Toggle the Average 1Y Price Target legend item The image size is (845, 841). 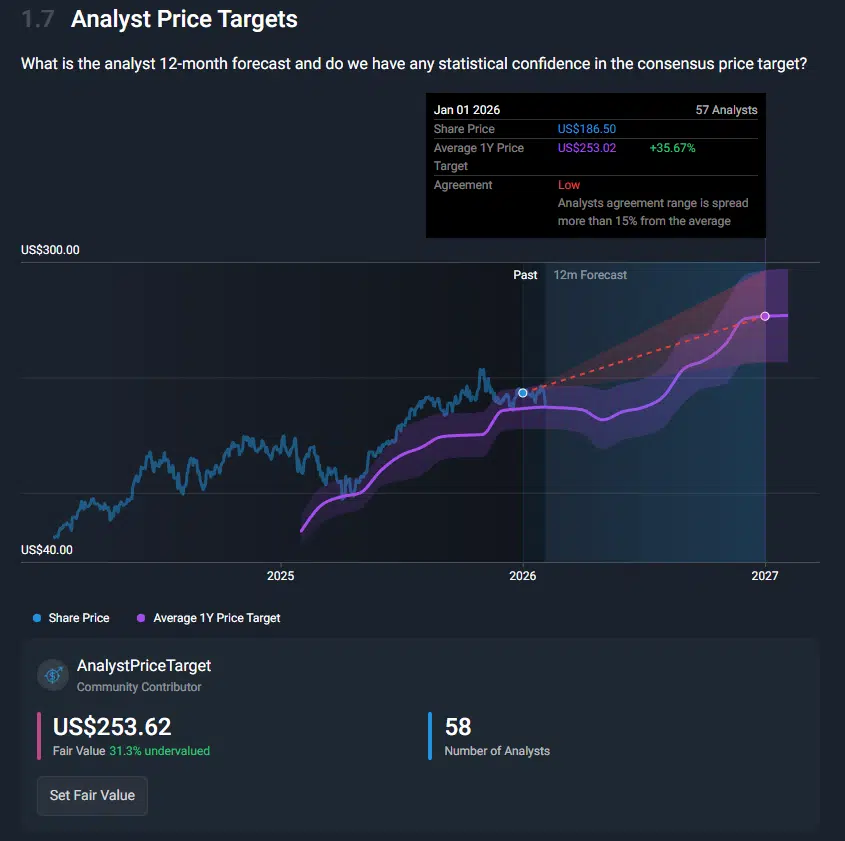(209, 618)
